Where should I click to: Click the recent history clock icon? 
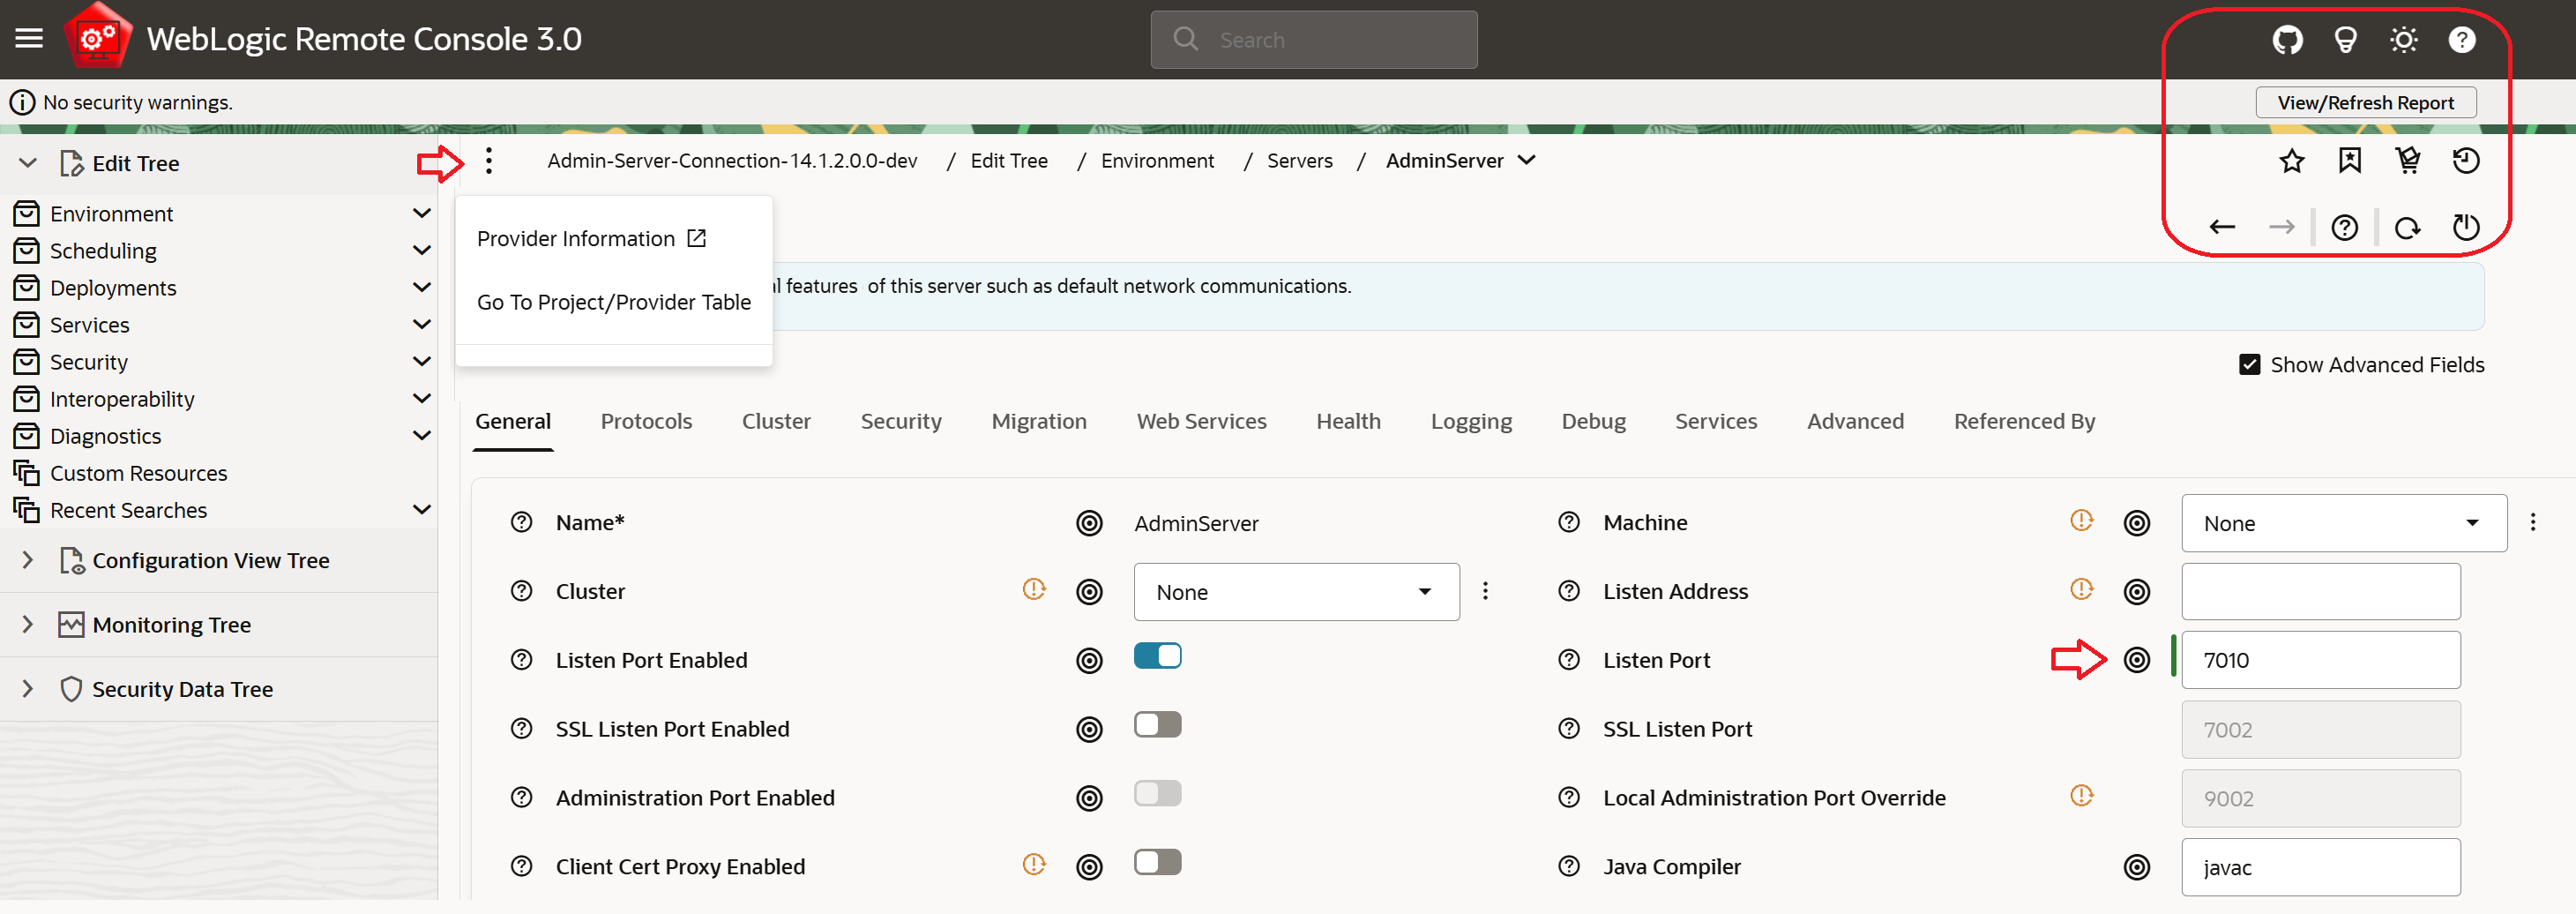2466,161
